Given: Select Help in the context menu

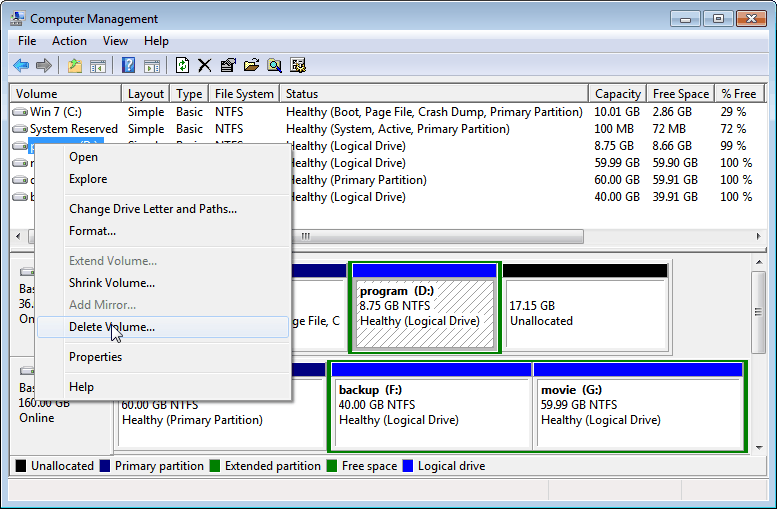Looking at the screenshot, I should (x=163, y=387).
